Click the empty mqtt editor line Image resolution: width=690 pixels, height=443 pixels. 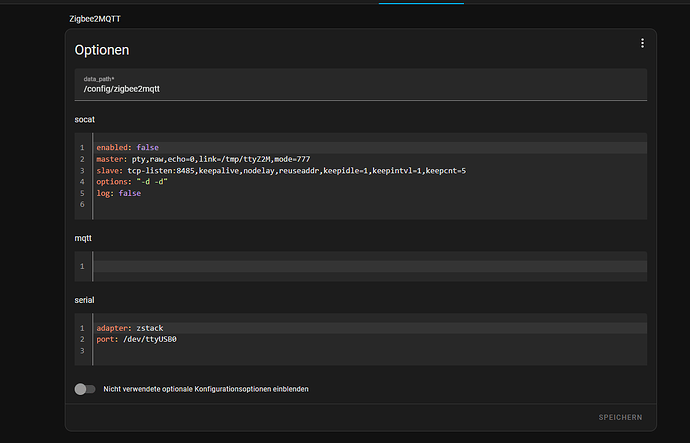tap(371, 266)
